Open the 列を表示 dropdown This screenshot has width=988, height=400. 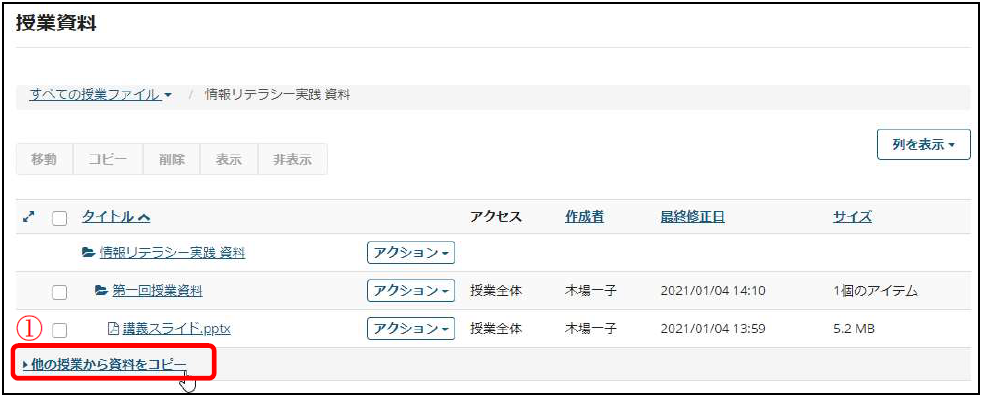click(924, 144)
